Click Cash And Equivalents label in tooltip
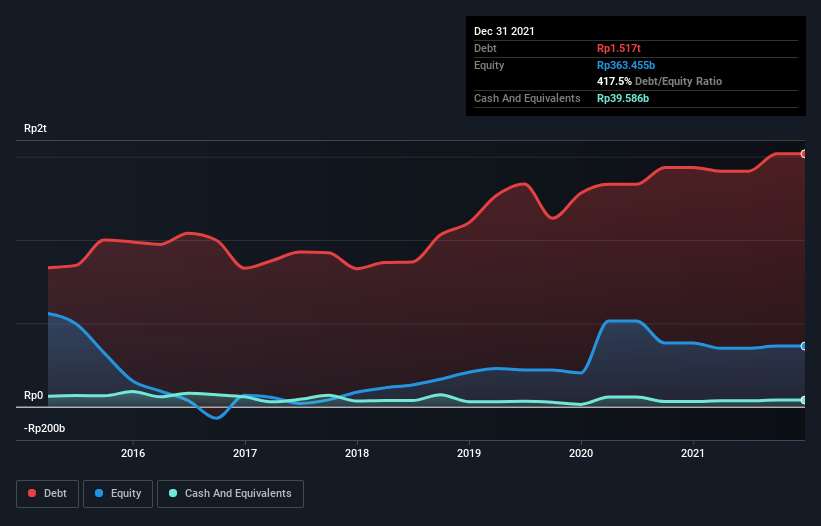821x526 pixels. click(x=527, y=98)
